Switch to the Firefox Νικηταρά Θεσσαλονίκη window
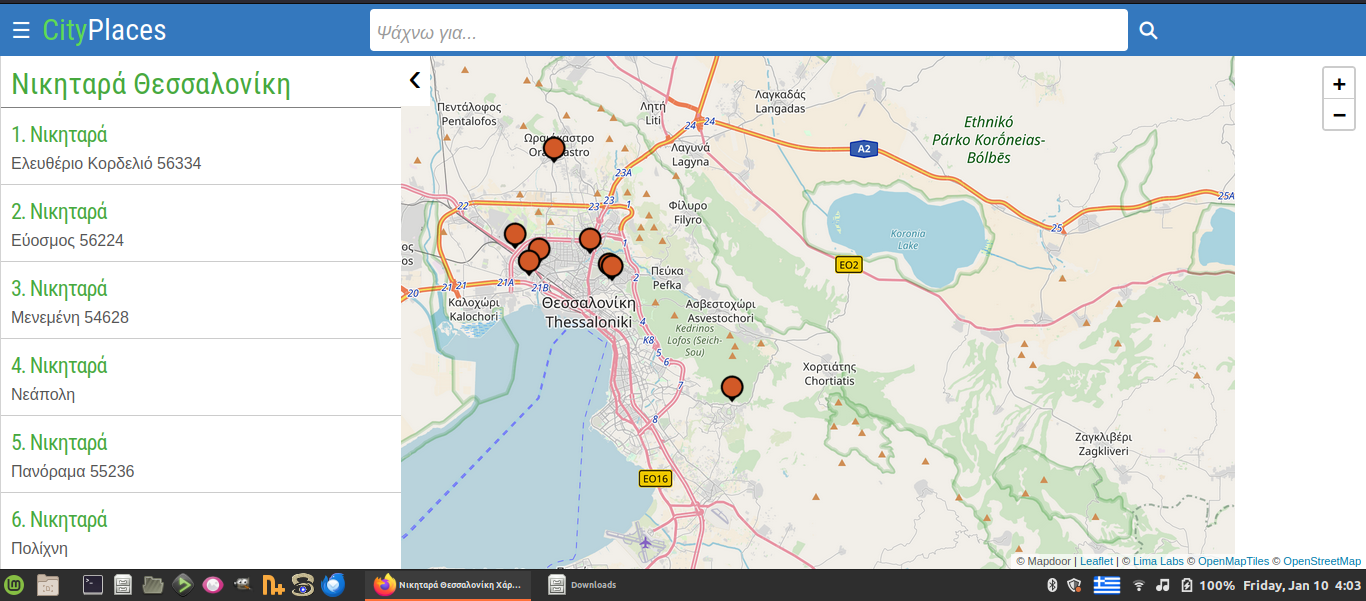1366x601 pixels. pos(449,585)
